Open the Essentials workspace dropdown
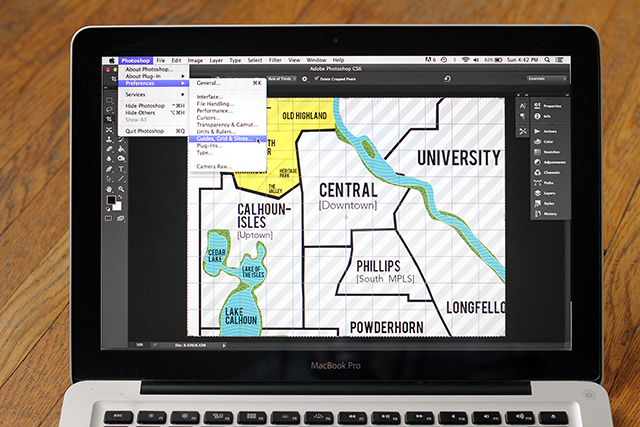640x427 pixels. [x=547, y=78]
